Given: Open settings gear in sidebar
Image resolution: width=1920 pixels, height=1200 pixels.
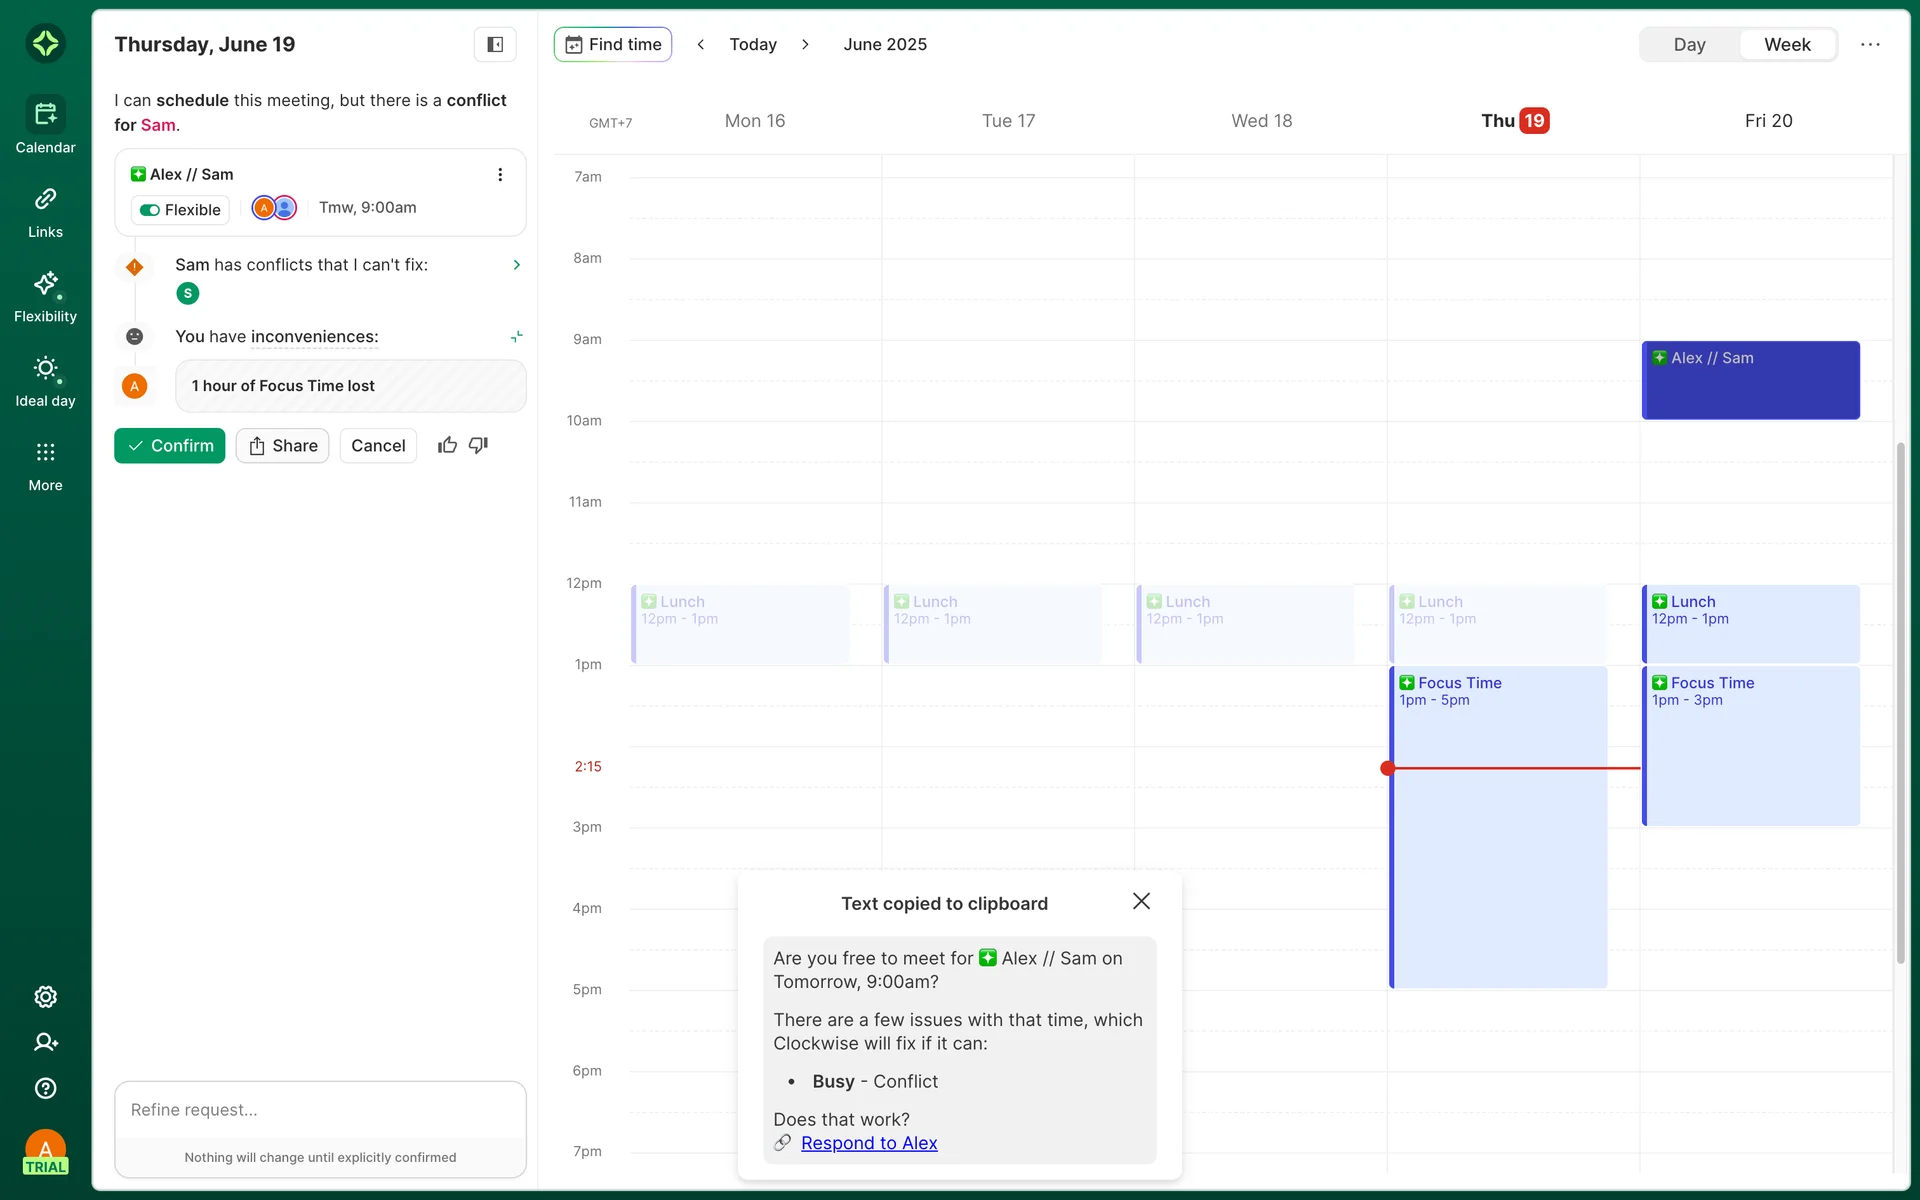Looking at the screenshot, I should [45, 997].
